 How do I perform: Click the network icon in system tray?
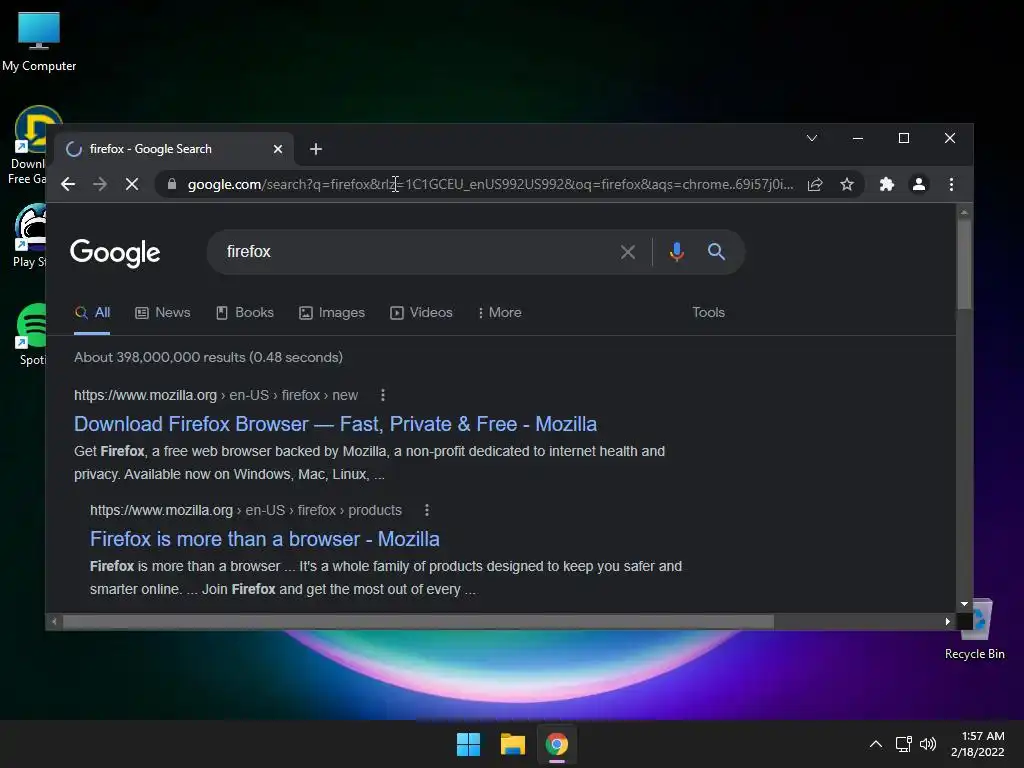(x=903, y=744)
